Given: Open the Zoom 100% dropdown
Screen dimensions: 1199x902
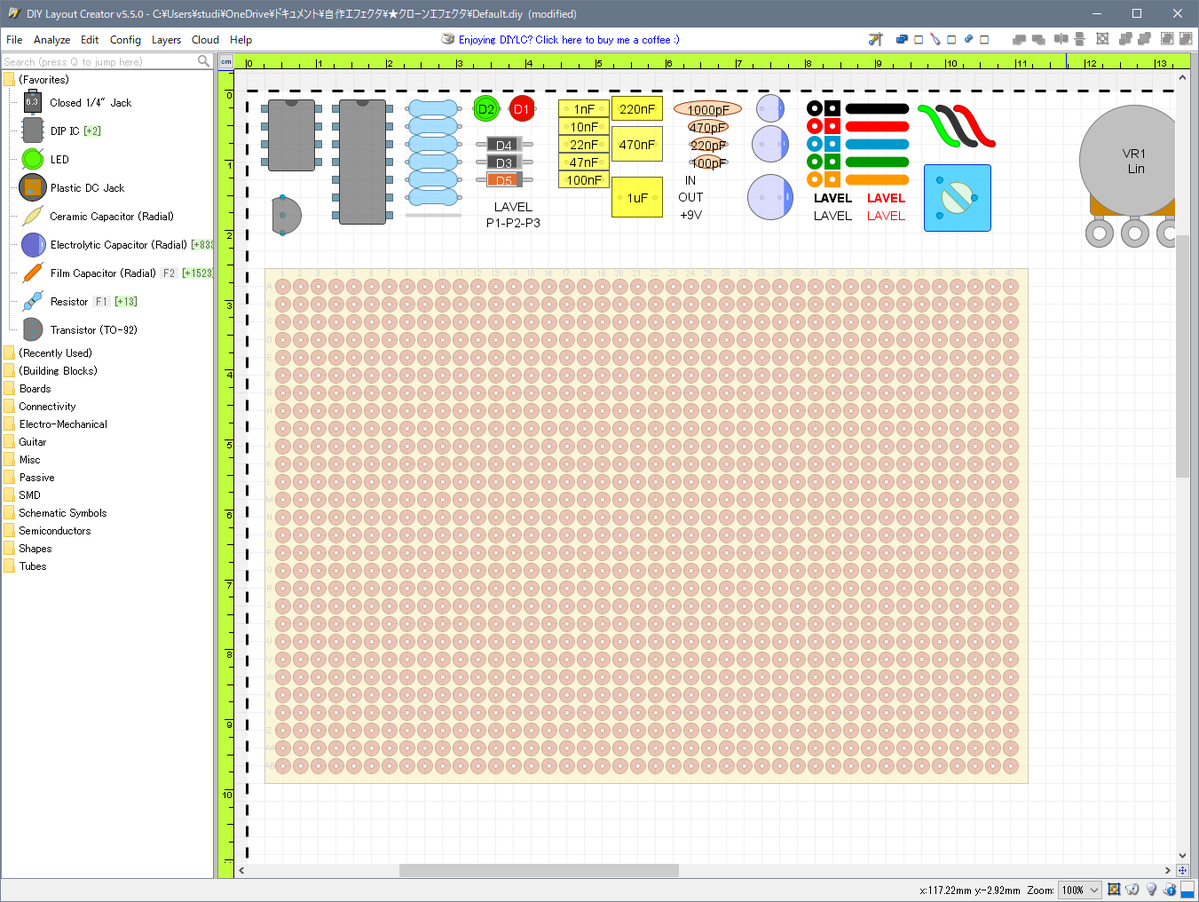Looking at the screenshot, I should [1080, 890].
